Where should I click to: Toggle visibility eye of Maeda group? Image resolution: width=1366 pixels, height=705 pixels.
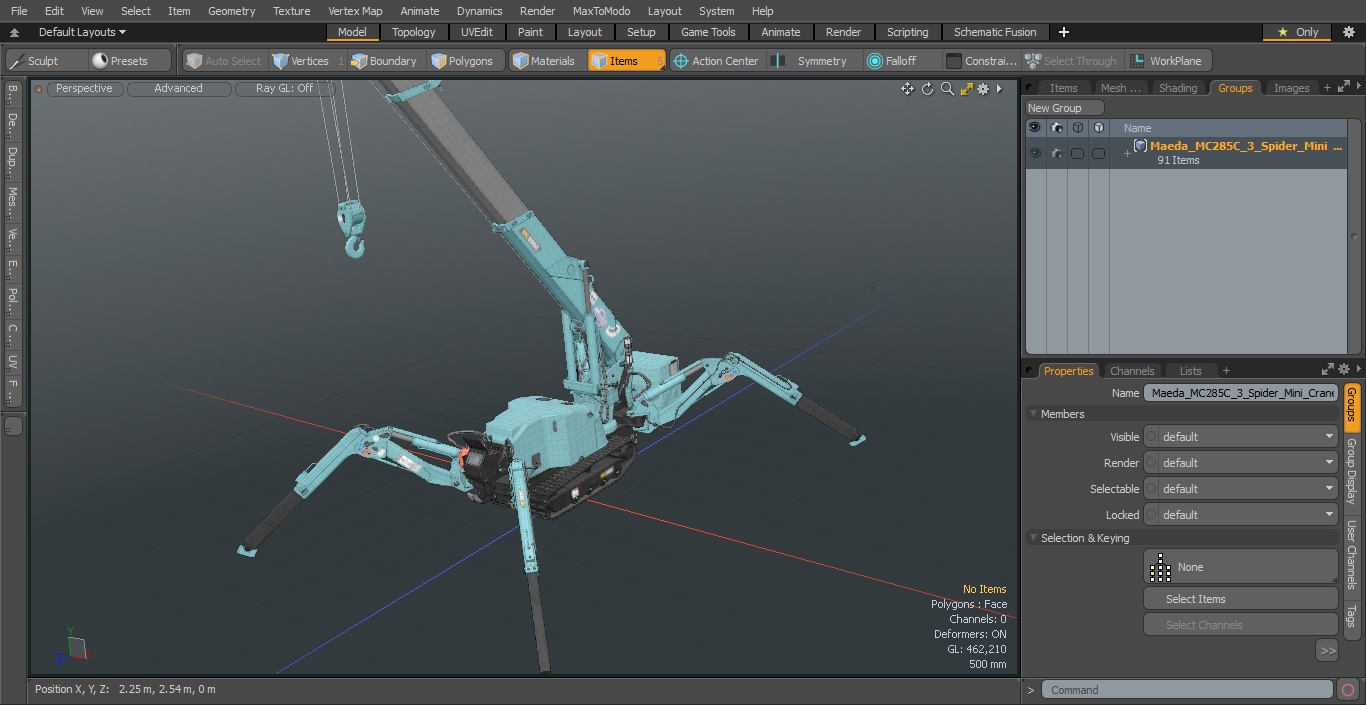[x=1035, y=153]
